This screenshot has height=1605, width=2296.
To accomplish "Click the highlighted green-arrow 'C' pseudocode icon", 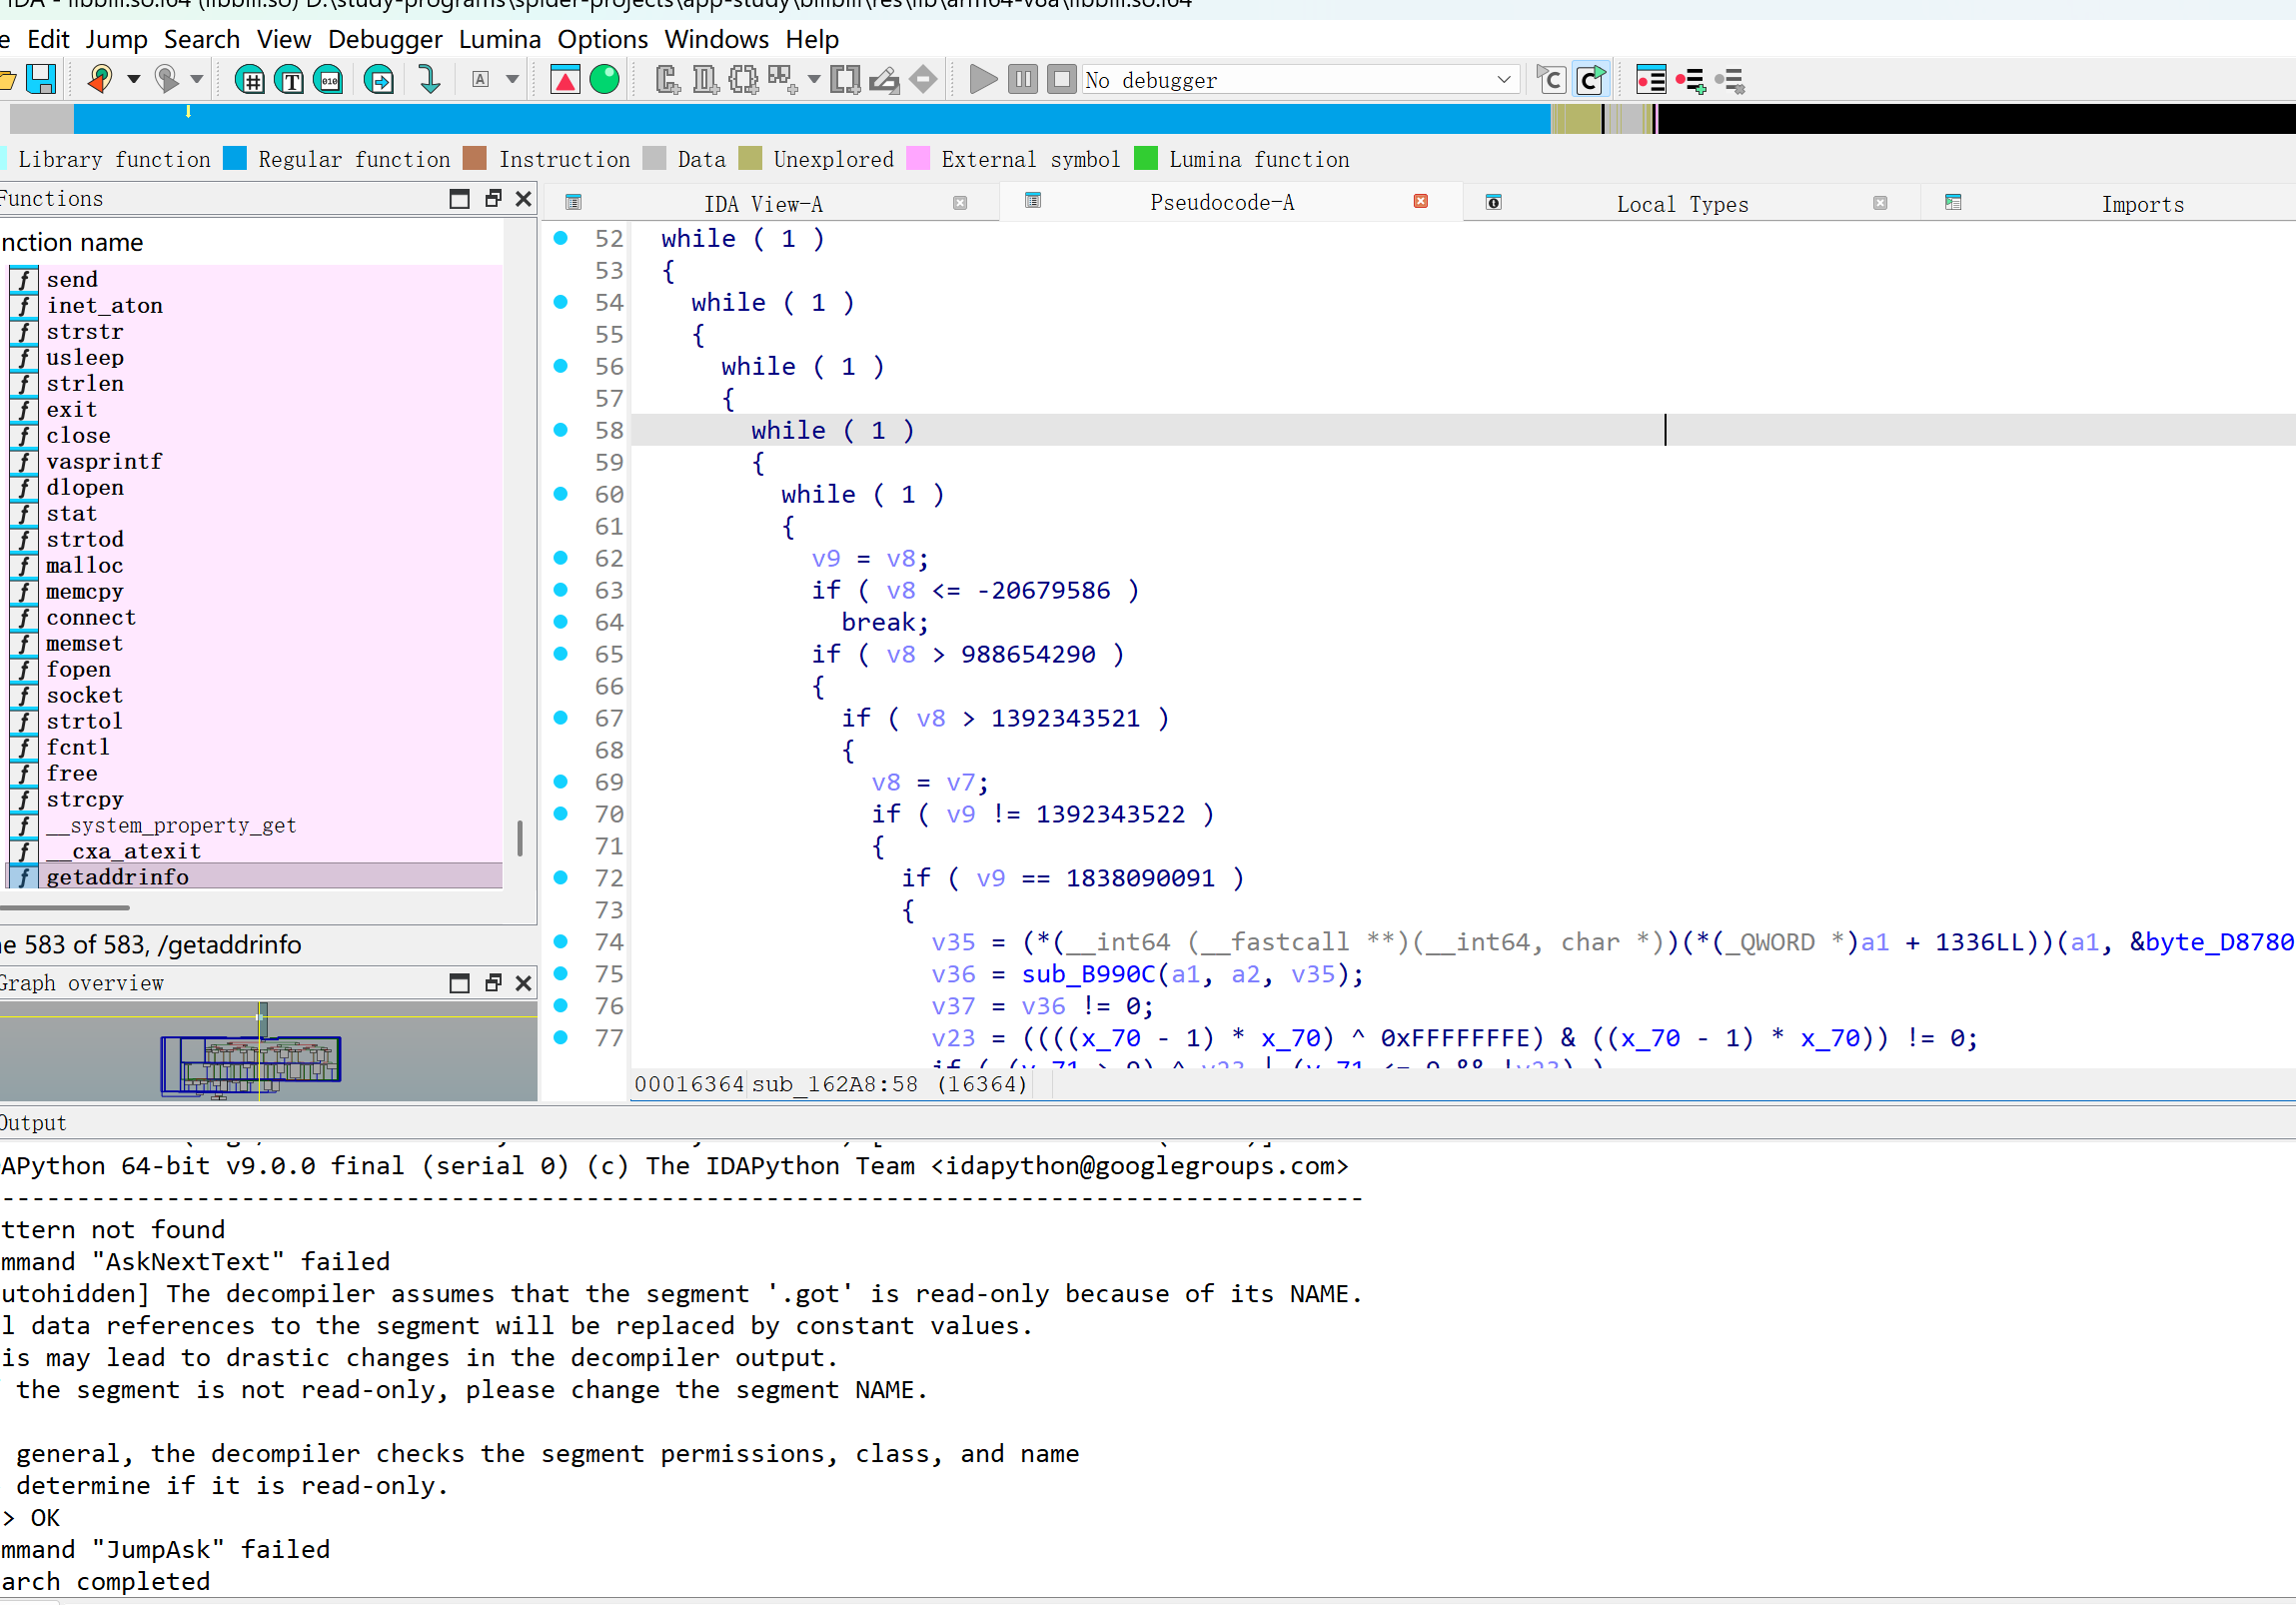I will click(1591, 79).
